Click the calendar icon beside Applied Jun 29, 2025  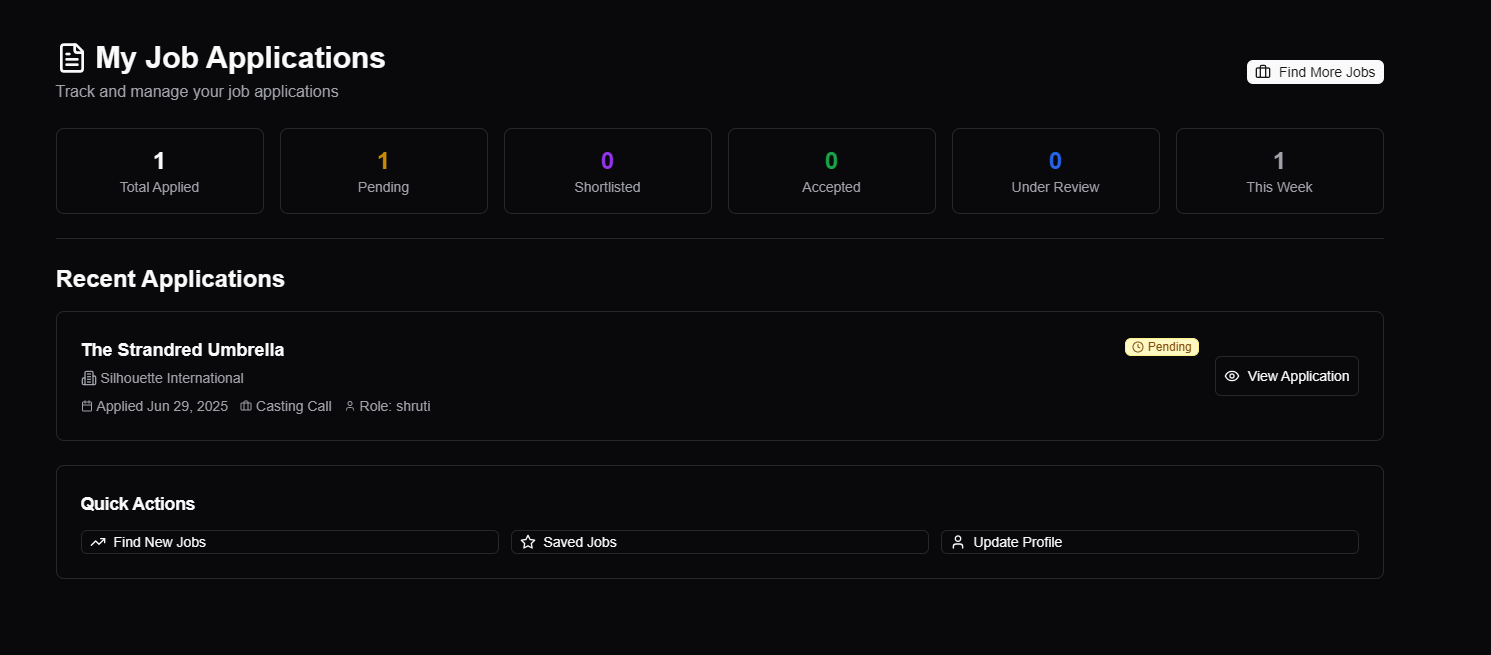tap(87, 406)
